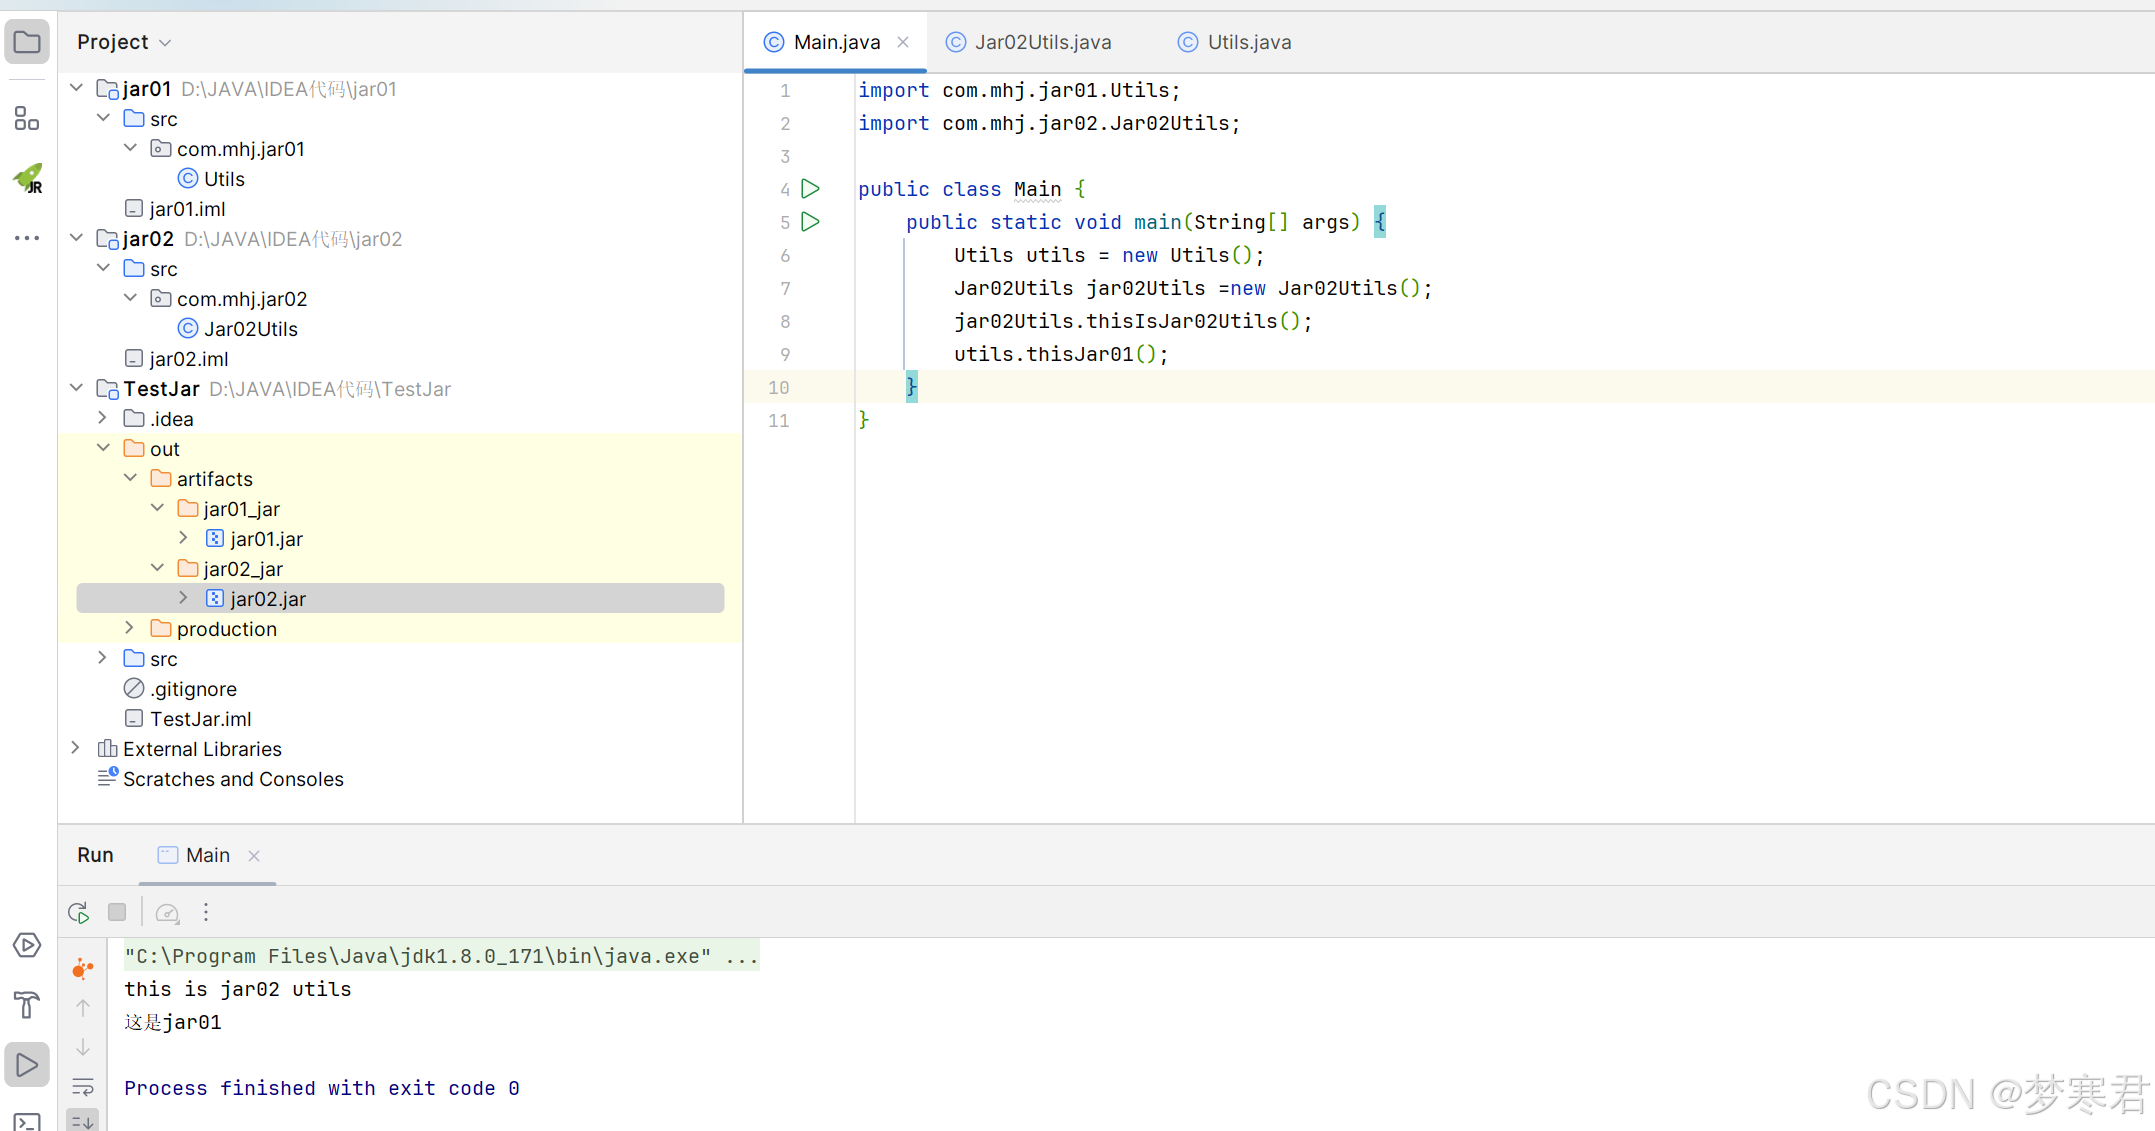Open the Services tool window icon

tap(27, 945)
